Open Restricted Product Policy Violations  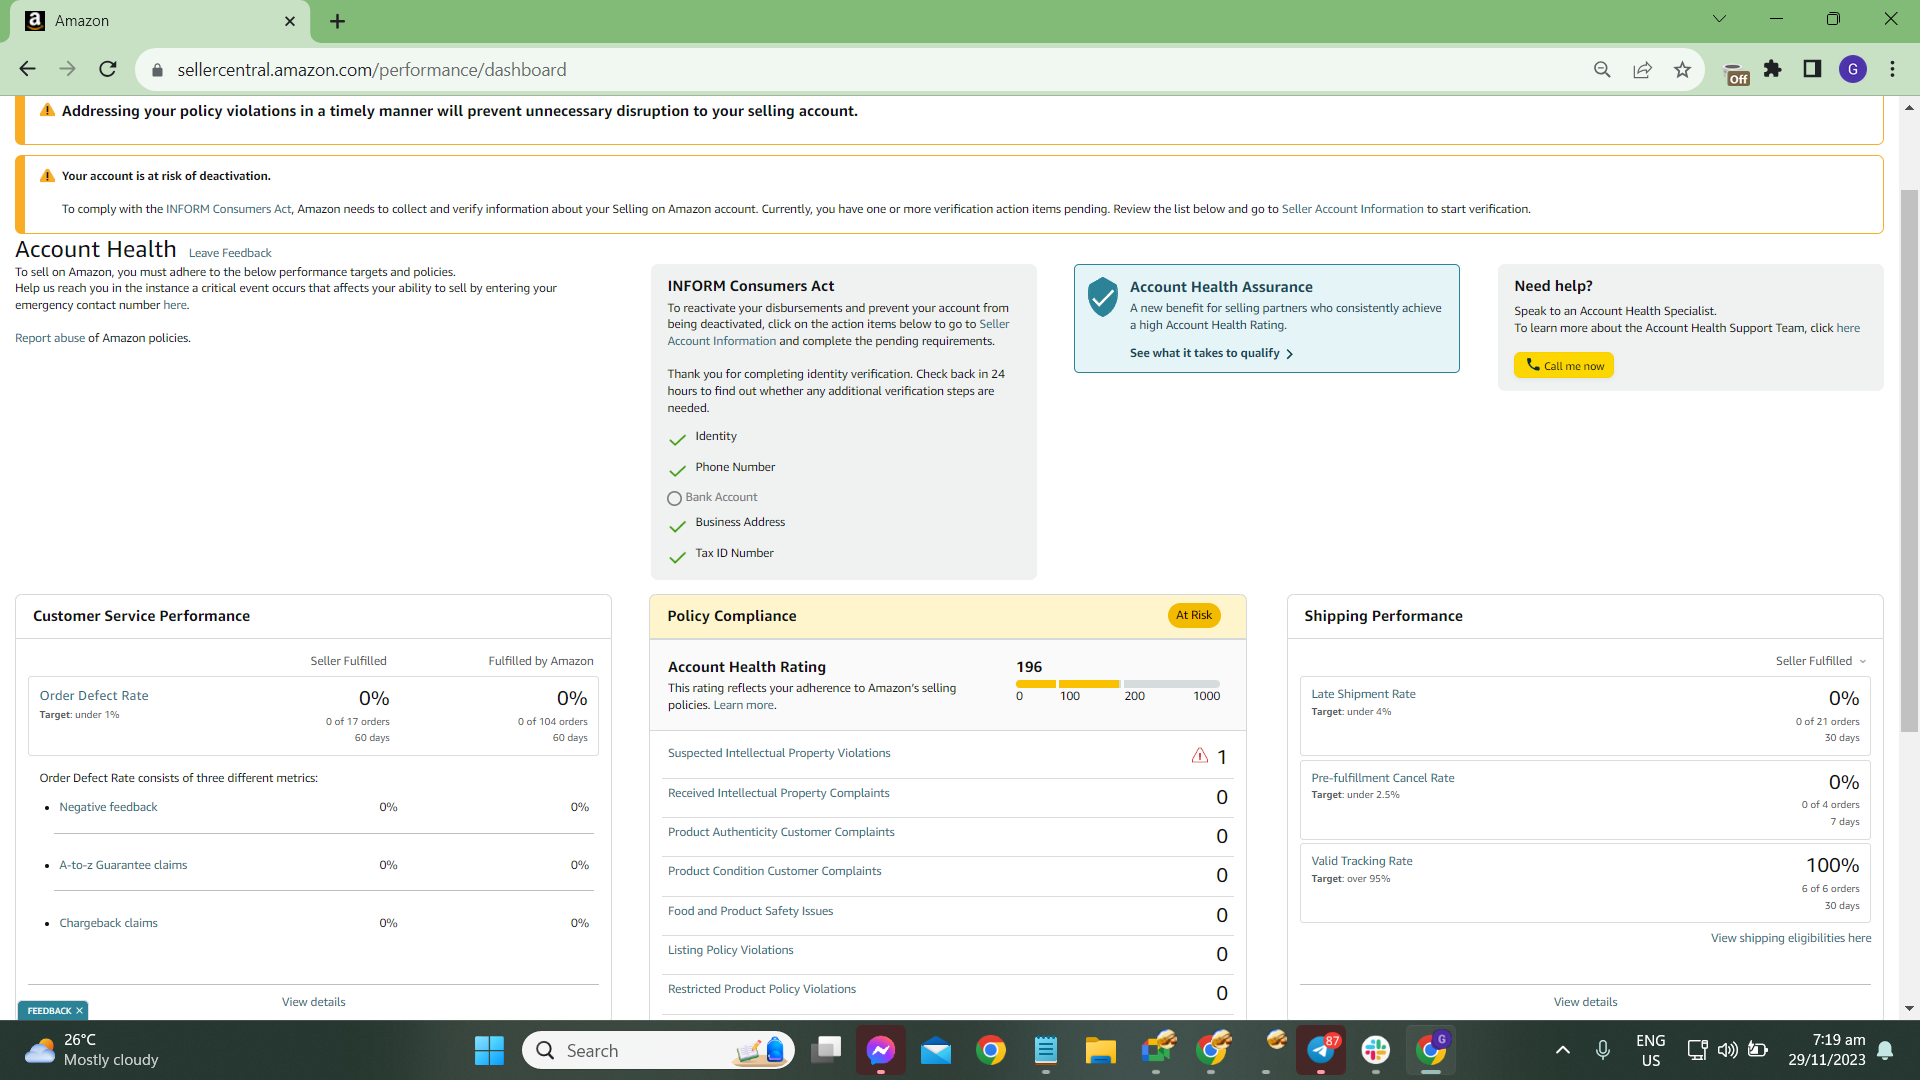pyautogui.click(x=762, y=989)
